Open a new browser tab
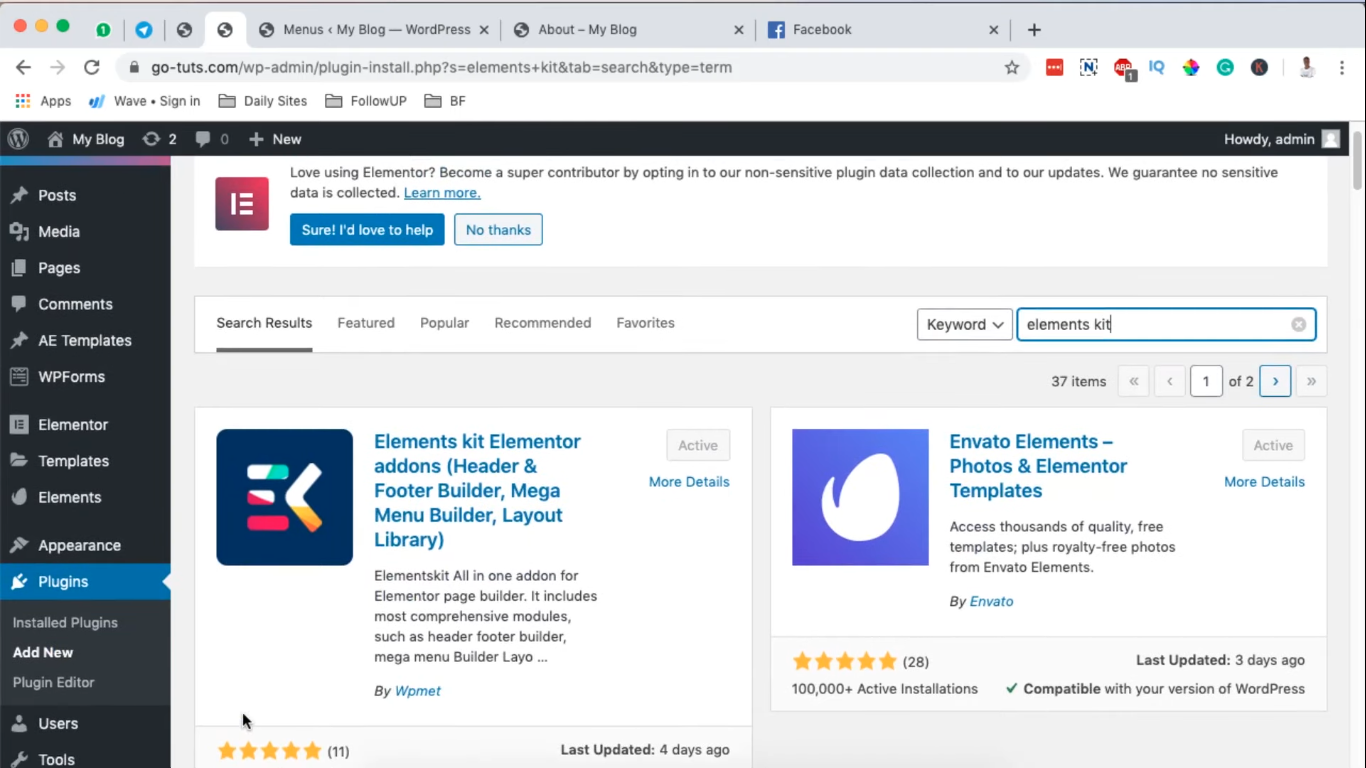The width and height of the screenshot is (1366, 768). tap(1034, 30)
